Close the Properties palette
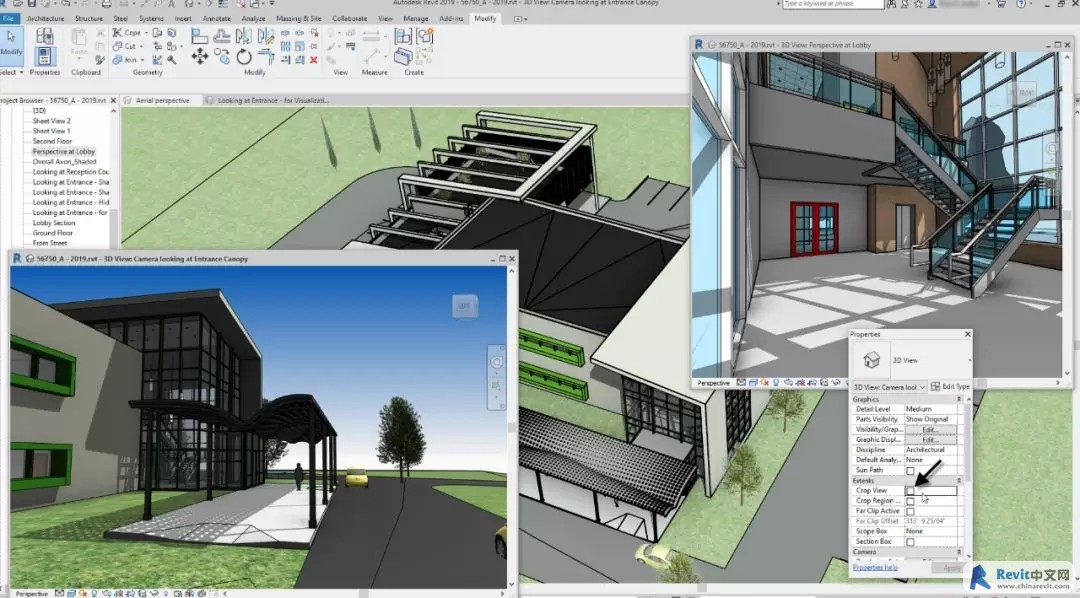Image resolution: width=1080 pixels, height=598 pixels. [967, 334]
